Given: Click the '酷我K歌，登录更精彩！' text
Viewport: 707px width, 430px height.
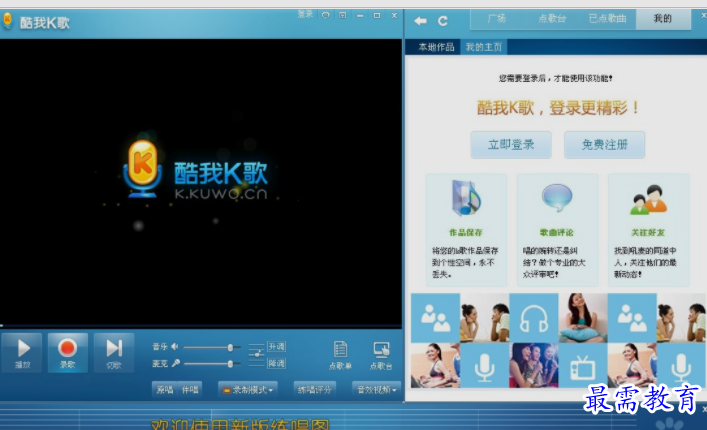Looking at the screenshot, I should (x=558, y=108).
